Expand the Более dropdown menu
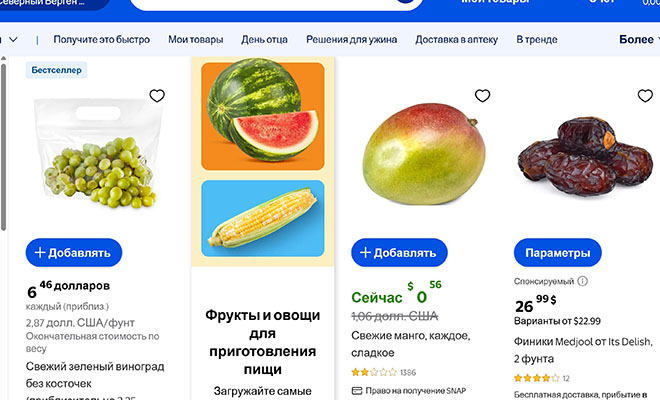660x400 pixels. 639,40
